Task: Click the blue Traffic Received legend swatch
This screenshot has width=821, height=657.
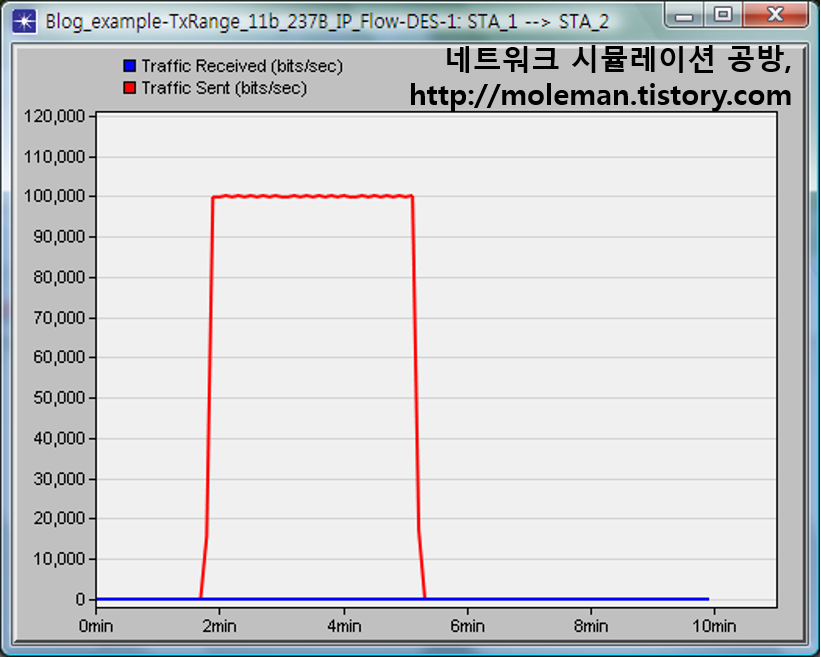Action: [129, 66]
